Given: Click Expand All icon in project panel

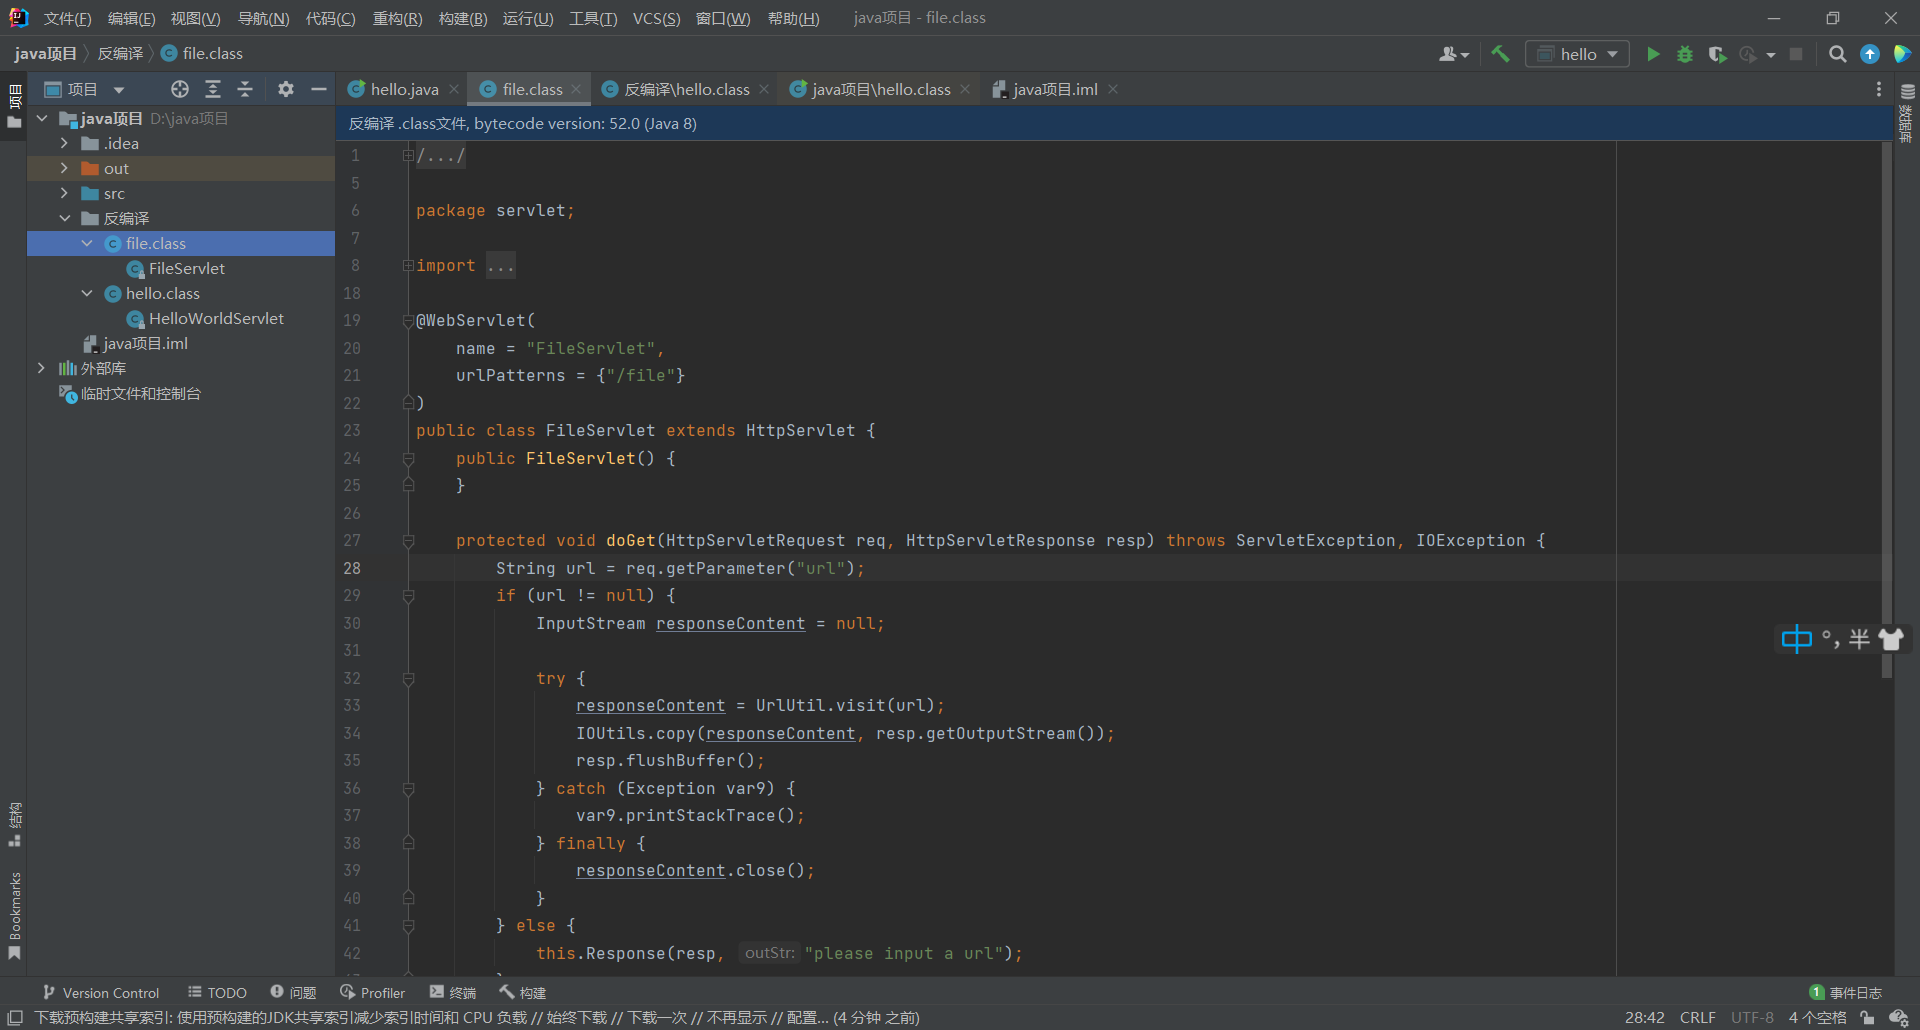Looking at the screenshot, I should pos(213,89).
